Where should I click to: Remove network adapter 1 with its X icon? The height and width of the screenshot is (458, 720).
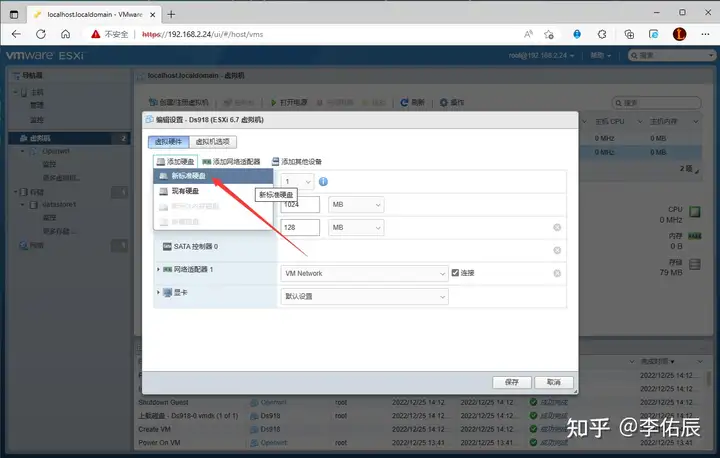(x=557, y=273)
